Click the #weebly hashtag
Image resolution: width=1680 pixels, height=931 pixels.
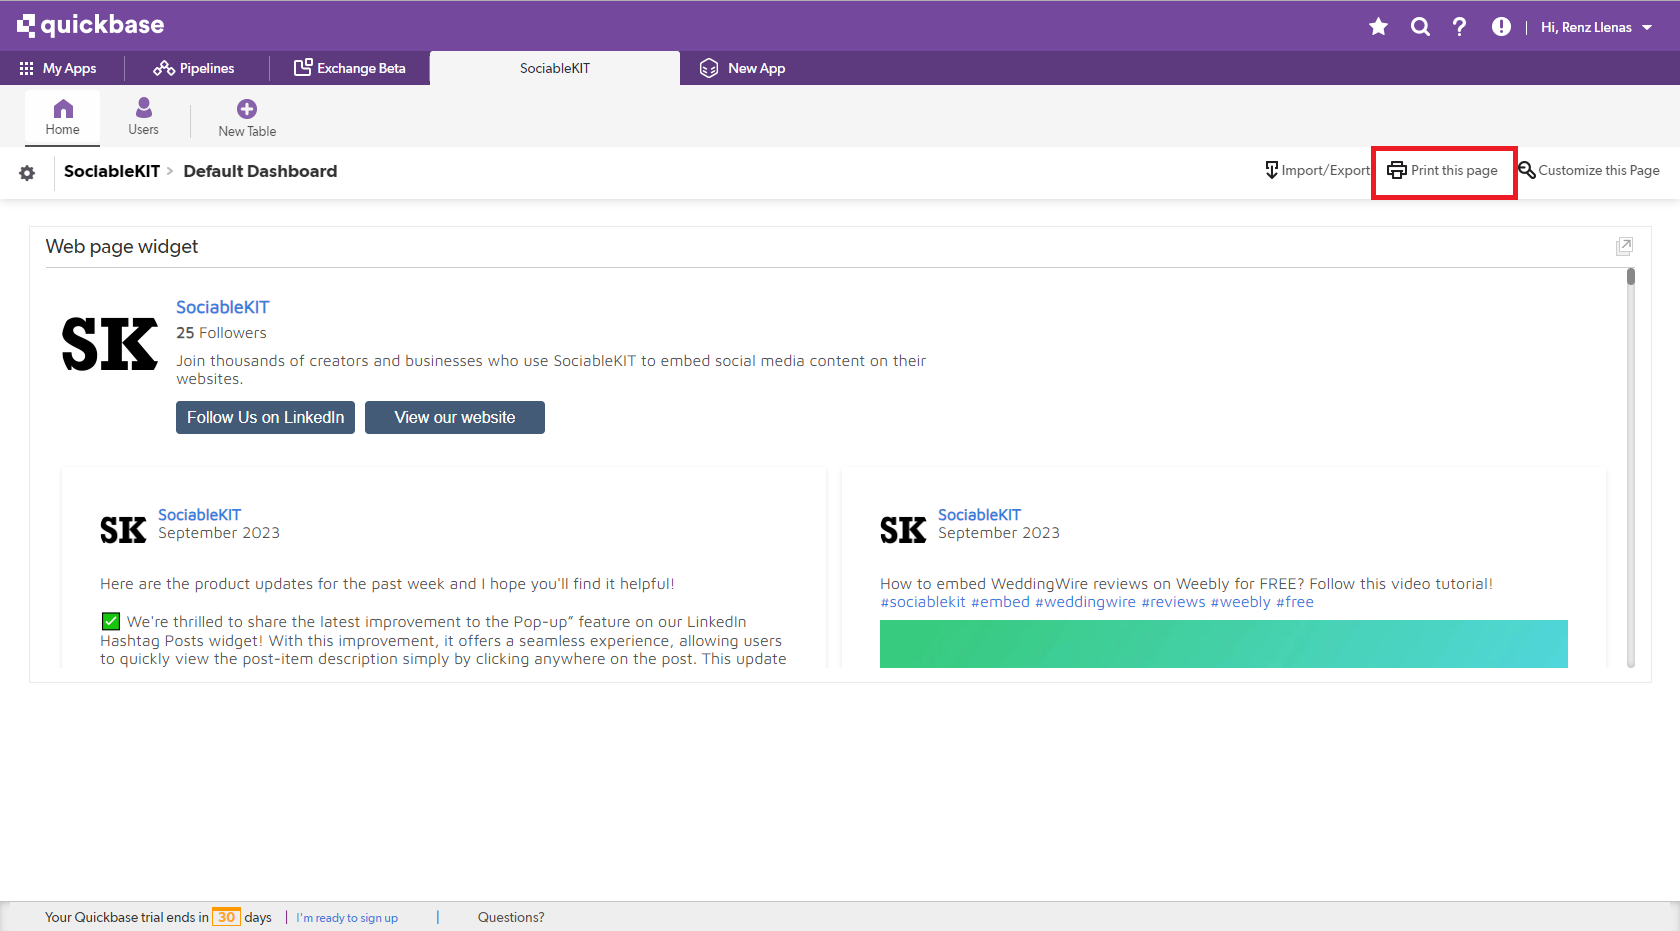[x=1240, y=602]
